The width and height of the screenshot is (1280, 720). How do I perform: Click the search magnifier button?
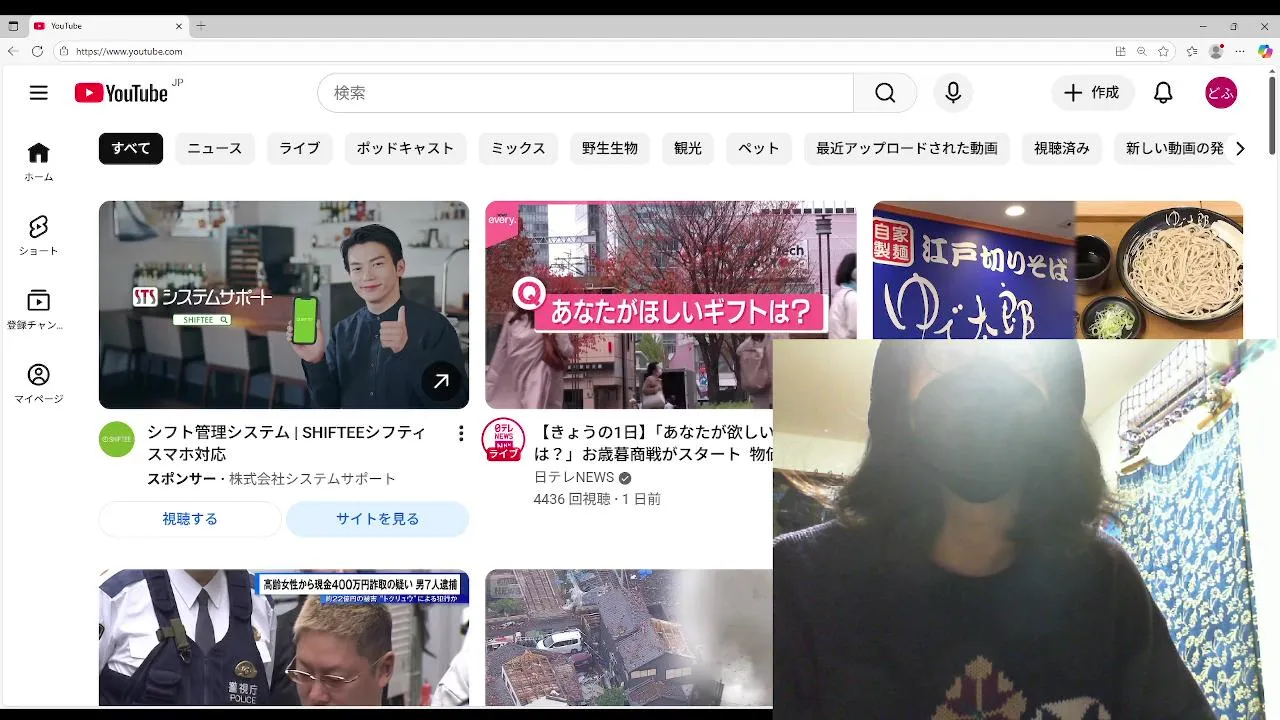pos(885,93)
